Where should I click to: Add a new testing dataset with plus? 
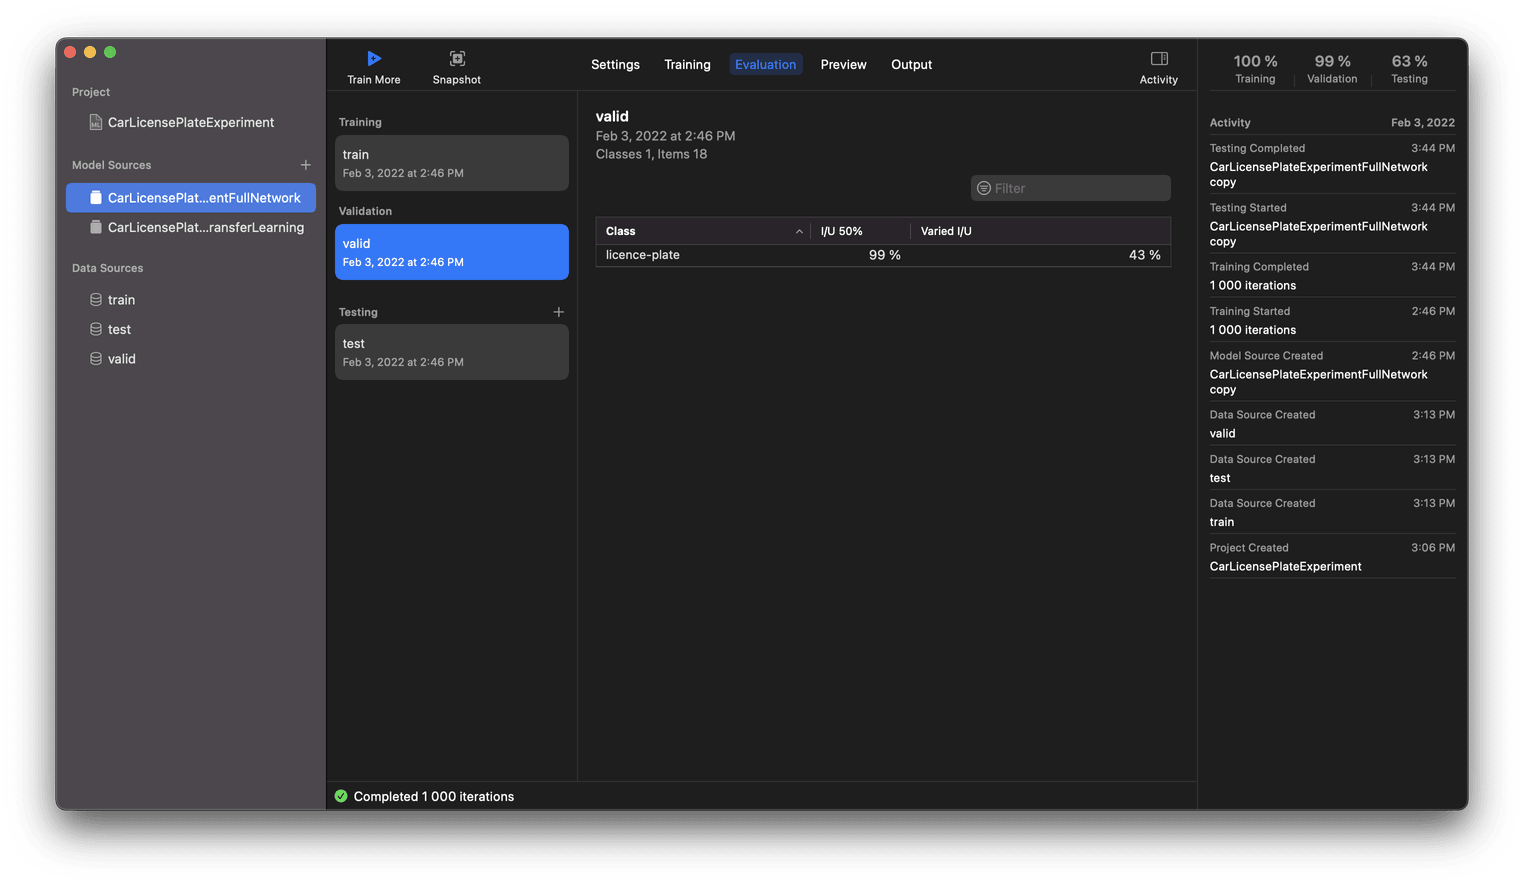coord(559,312)
